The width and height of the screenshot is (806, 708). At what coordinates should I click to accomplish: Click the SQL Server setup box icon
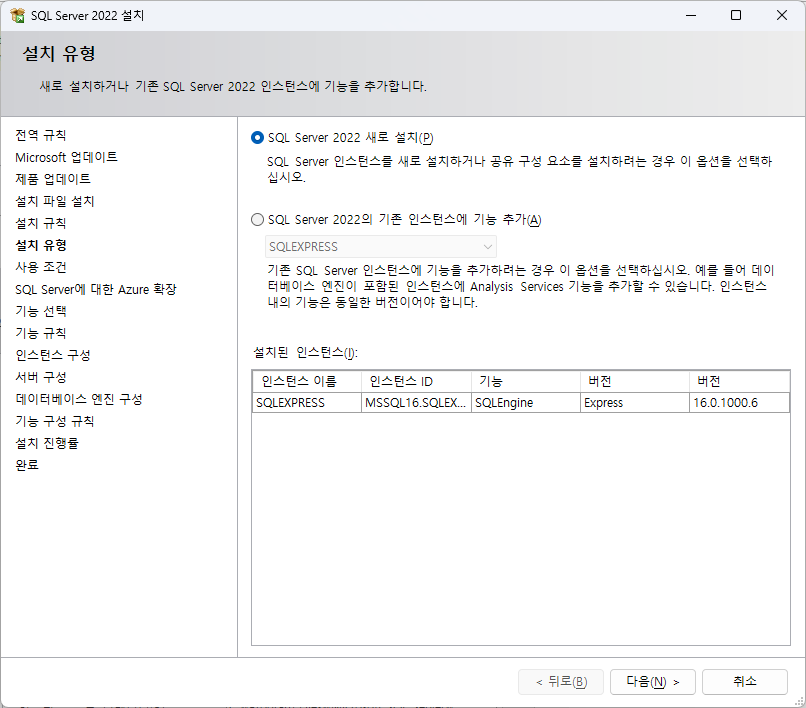coord(17,15)
